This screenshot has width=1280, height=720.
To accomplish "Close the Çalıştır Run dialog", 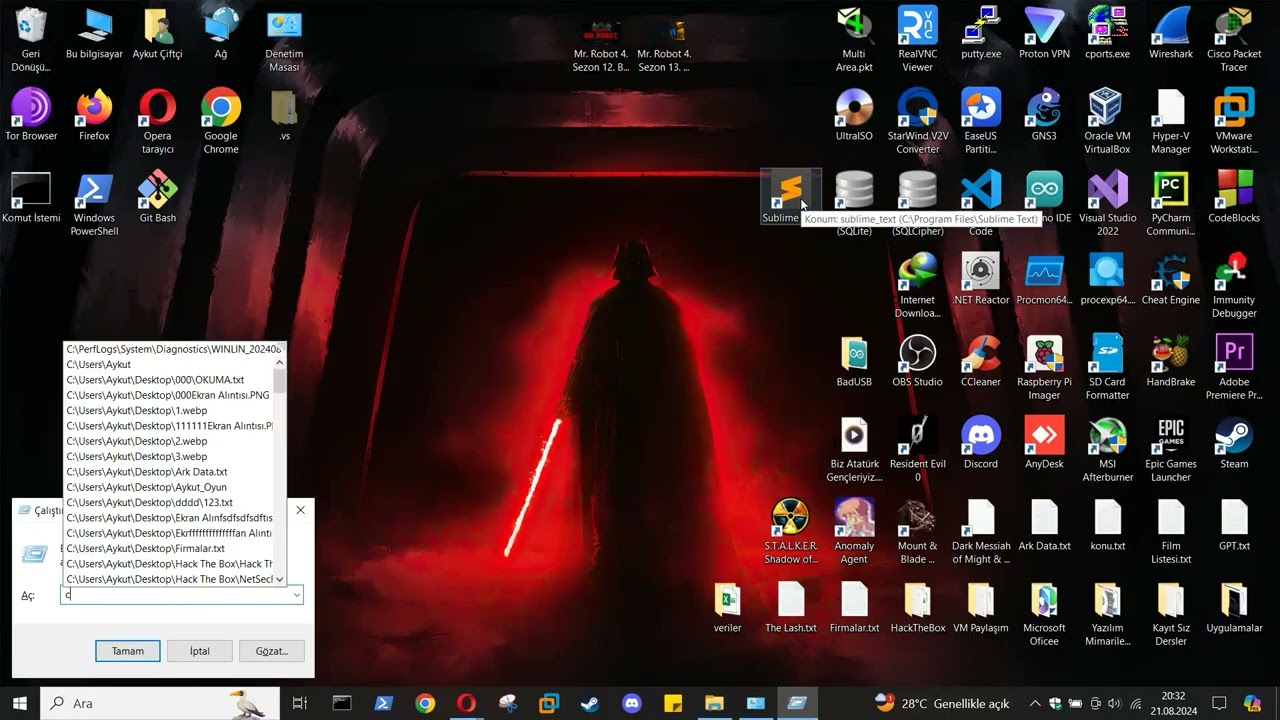I will (x=300, y=510).
